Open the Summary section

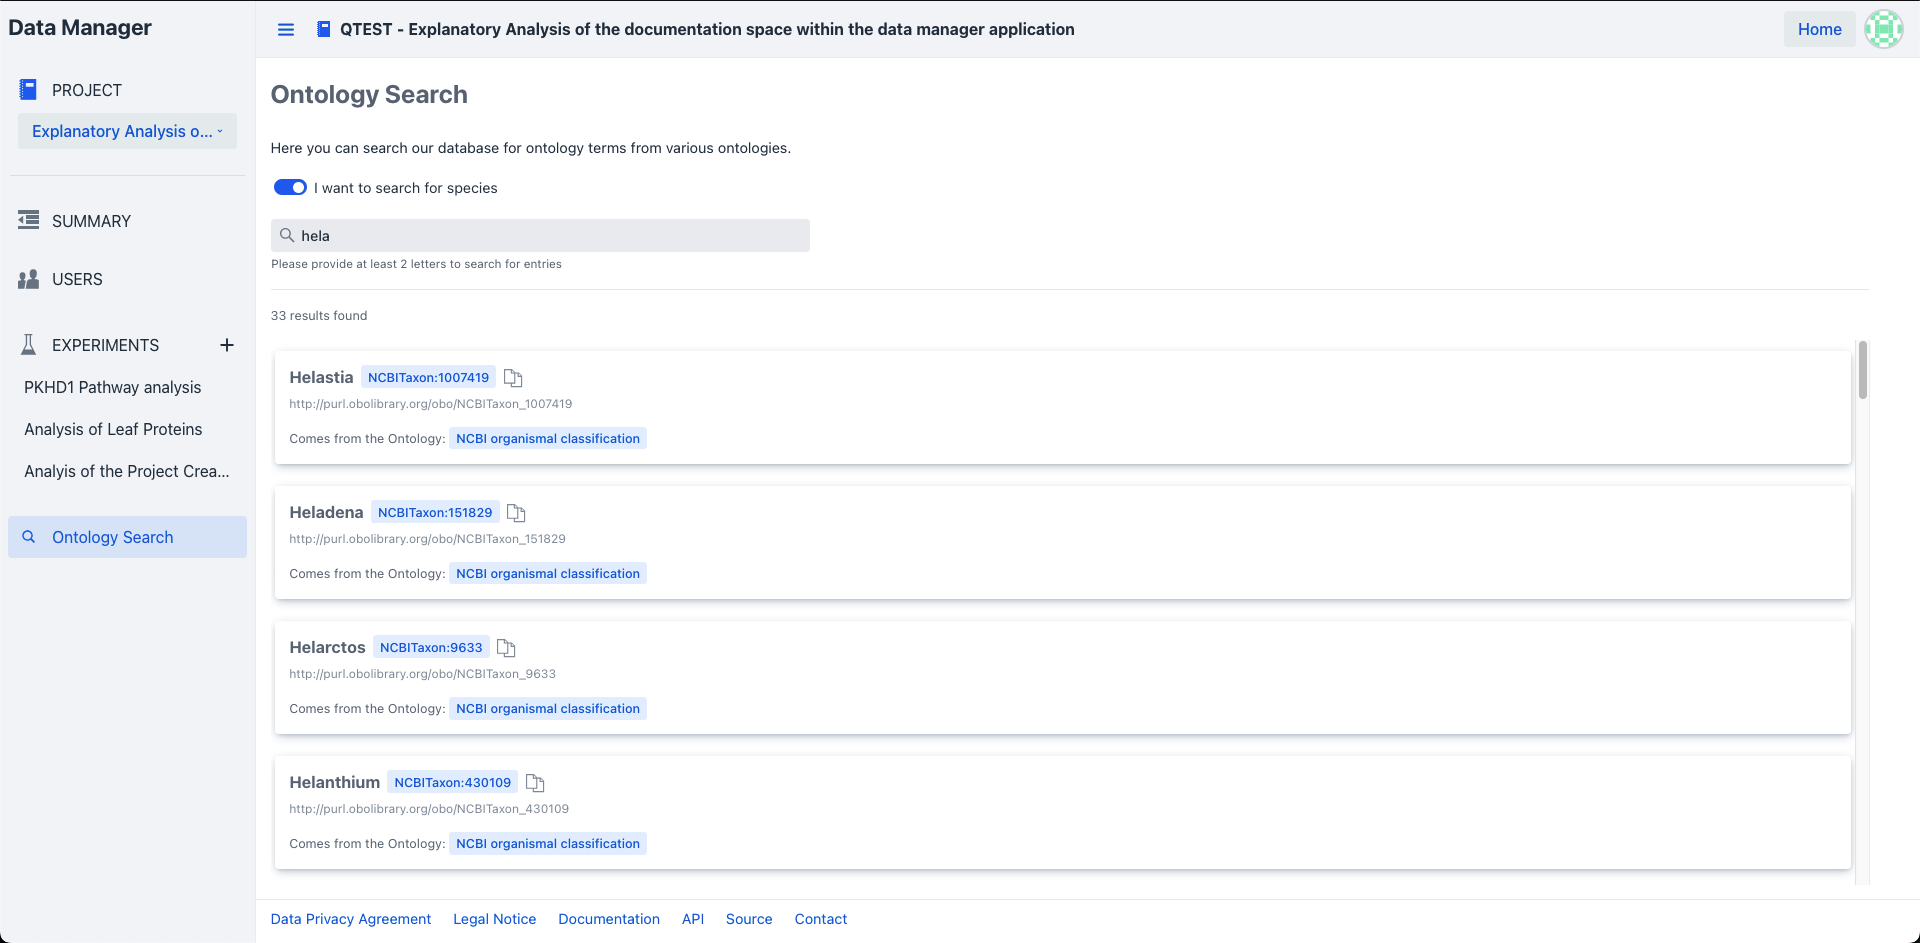pos(91,221)
